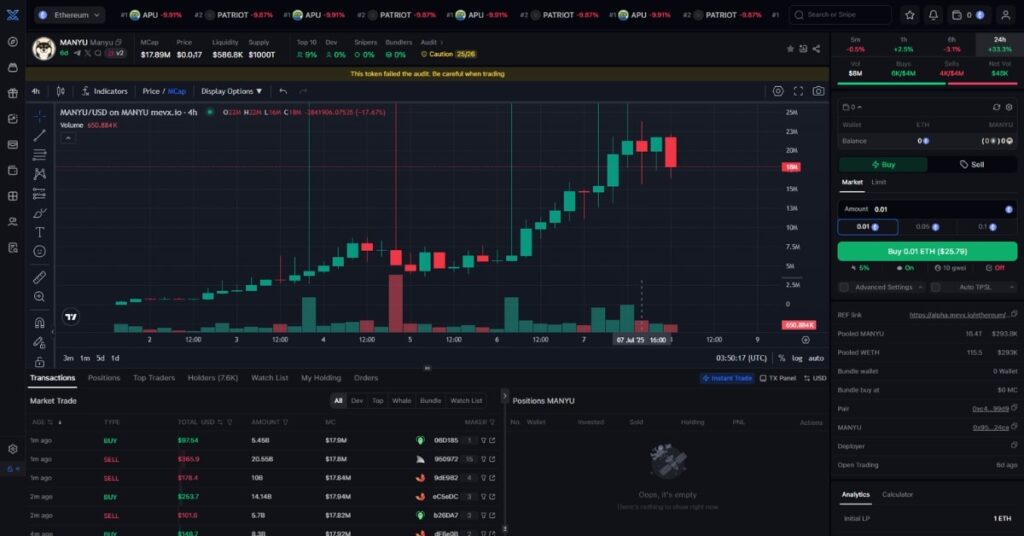Screen dimensions: 1024x536
Task: Open the Holders (7.6K) tab
Action: pyautogui.click(x=213, y=378)
